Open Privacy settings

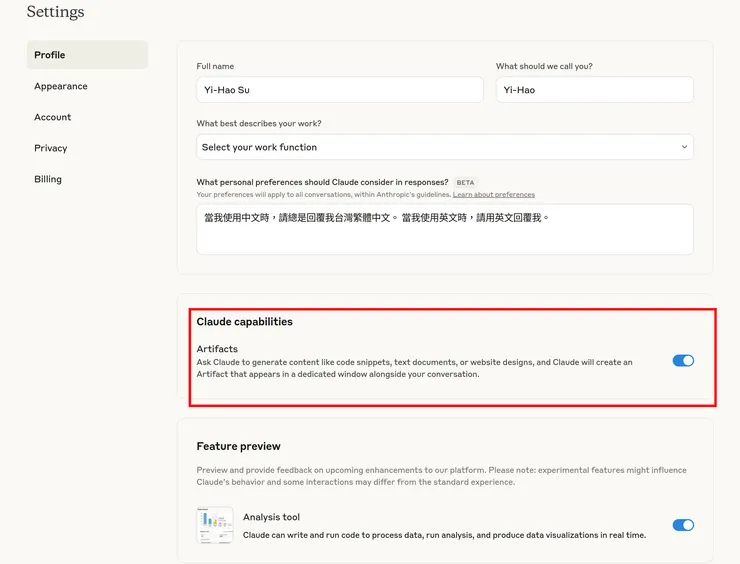(51, 148)
